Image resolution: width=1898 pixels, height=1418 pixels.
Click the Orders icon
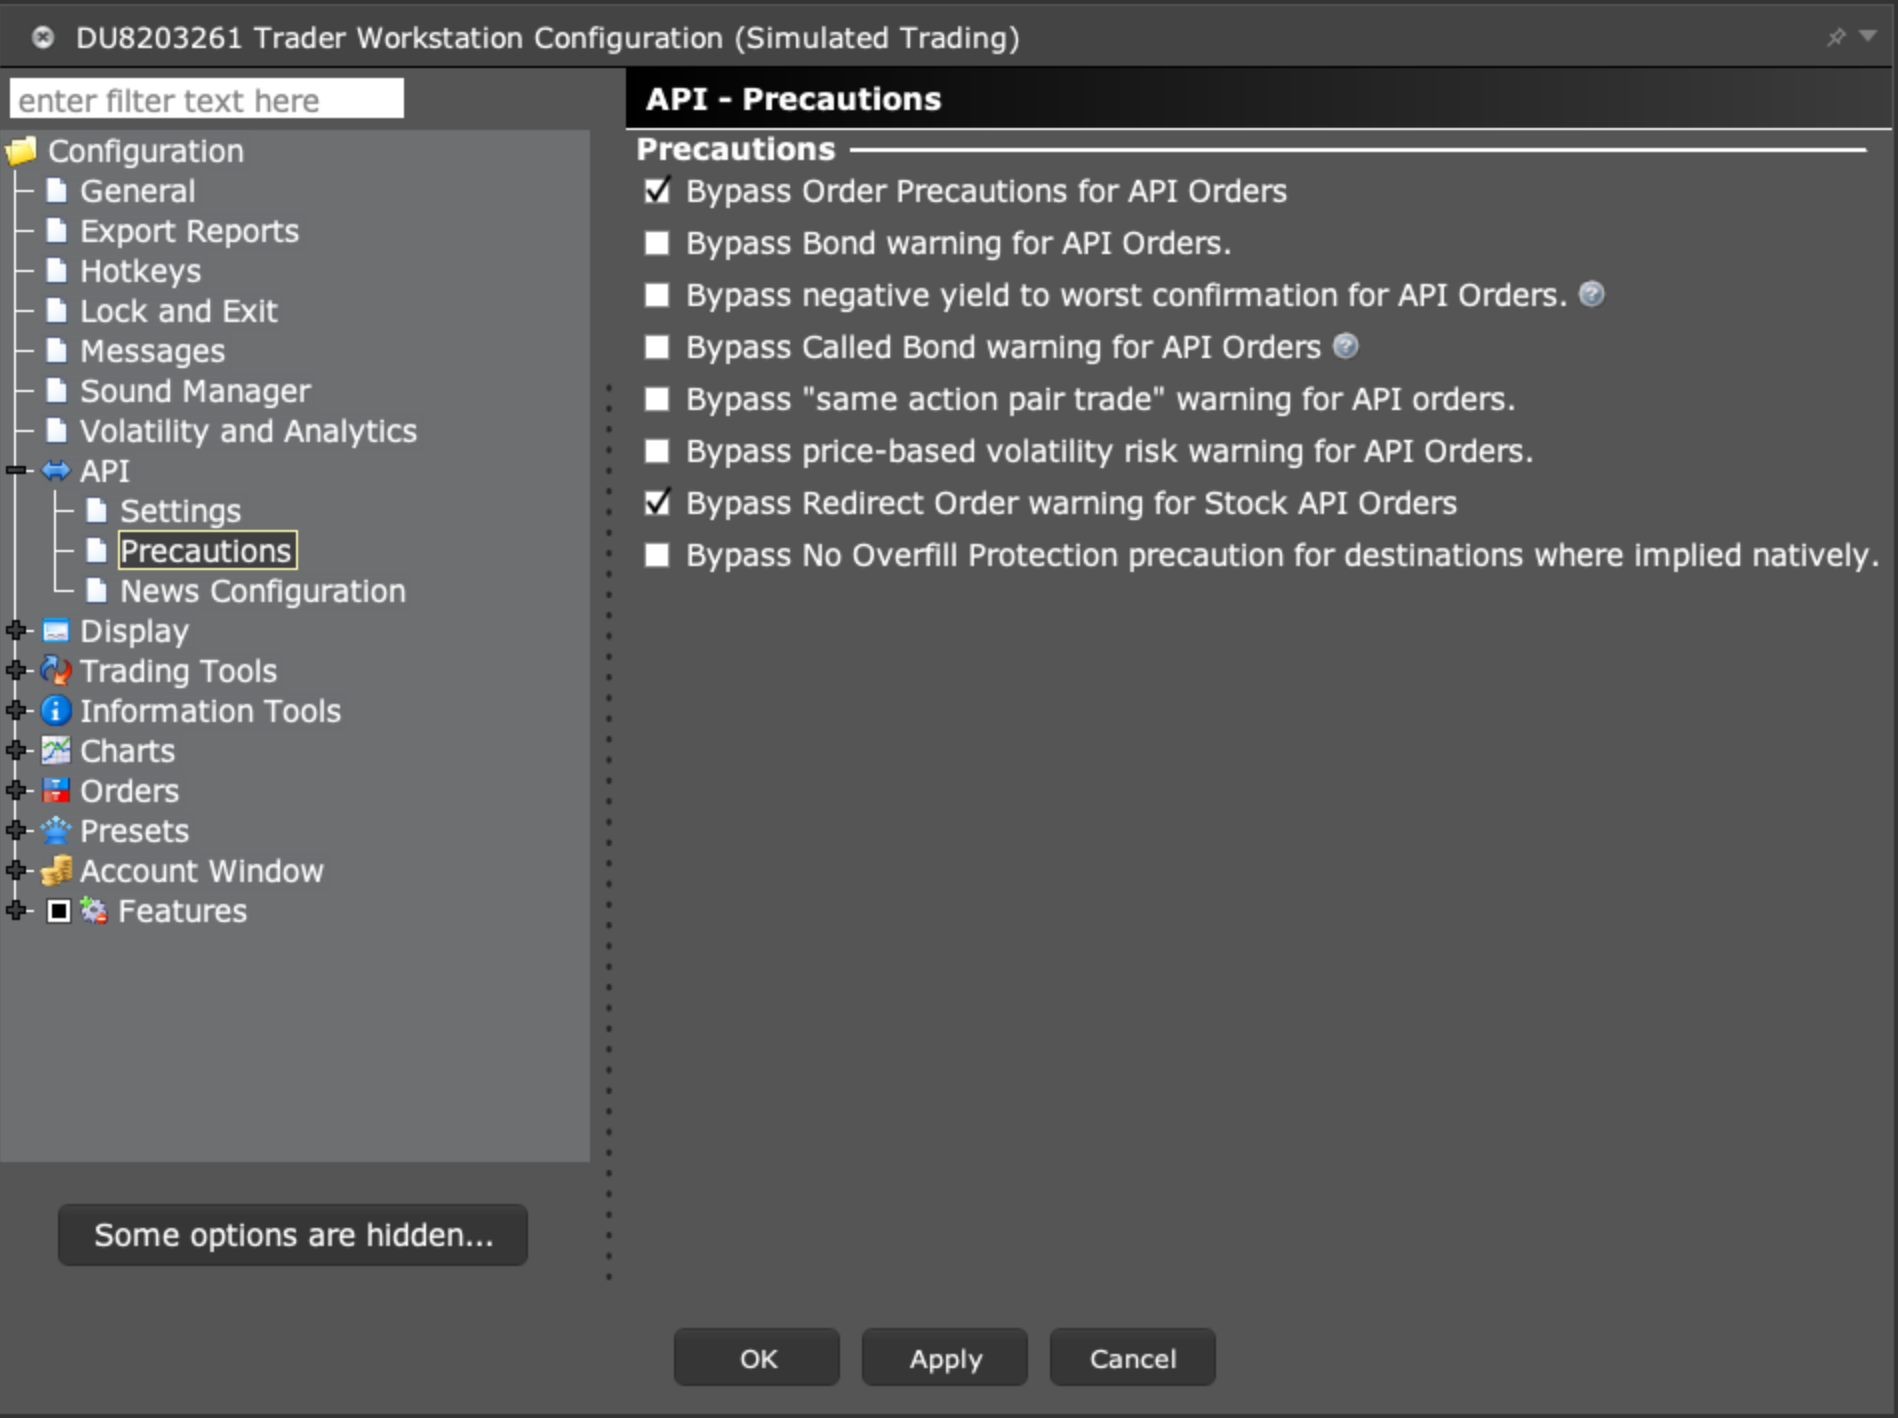point(56,790)
